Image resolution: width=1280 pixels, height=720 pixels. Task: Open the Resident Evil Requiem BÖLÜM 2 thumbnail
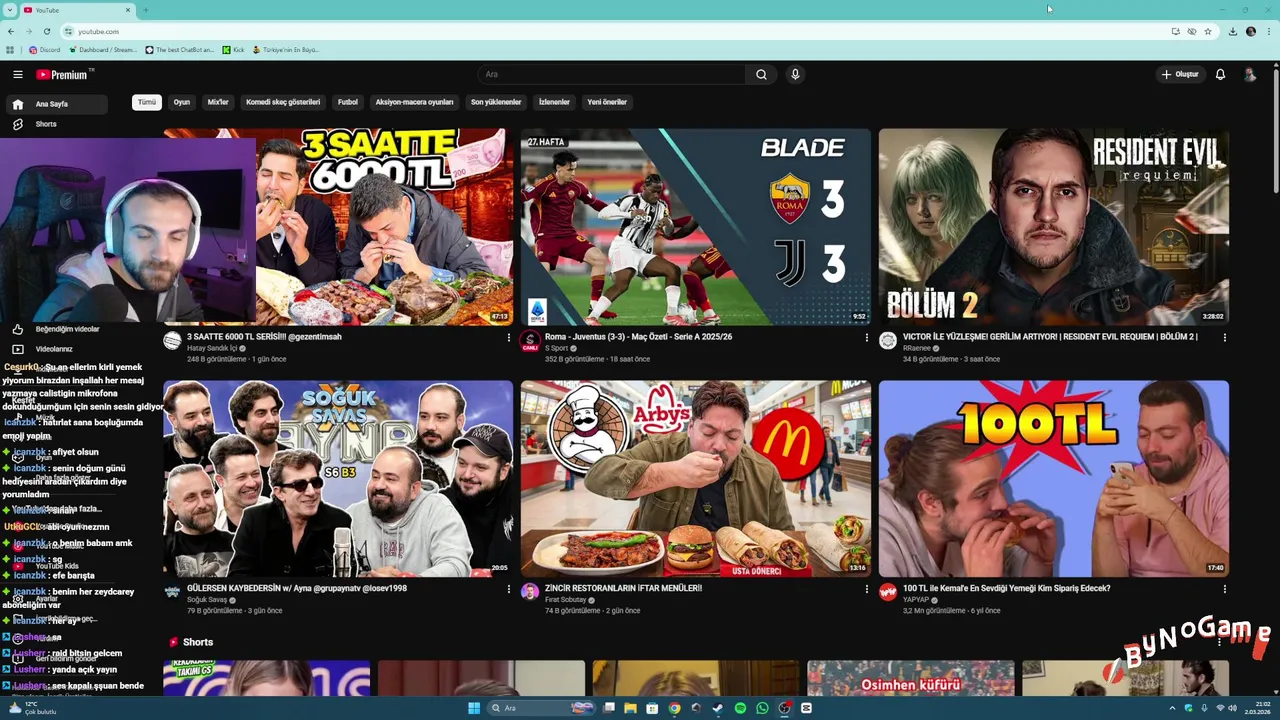coord(1054,227)
